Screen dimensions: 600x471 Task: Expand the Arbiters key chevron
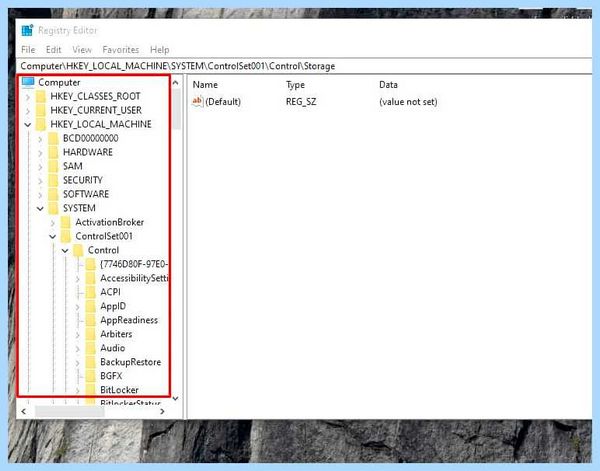click(78, 335)
